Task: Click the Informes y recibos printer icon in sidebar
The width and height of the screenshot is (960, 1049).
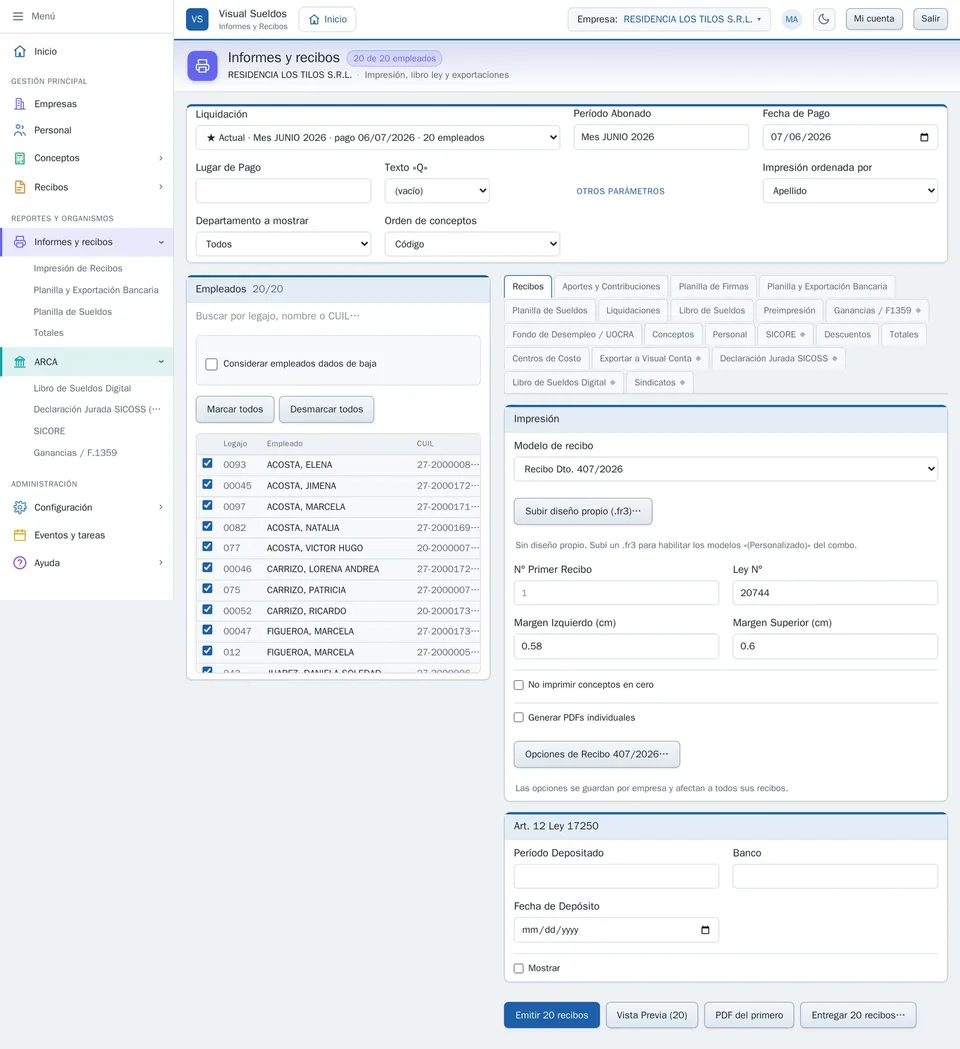Action: [x=20, y=242]
